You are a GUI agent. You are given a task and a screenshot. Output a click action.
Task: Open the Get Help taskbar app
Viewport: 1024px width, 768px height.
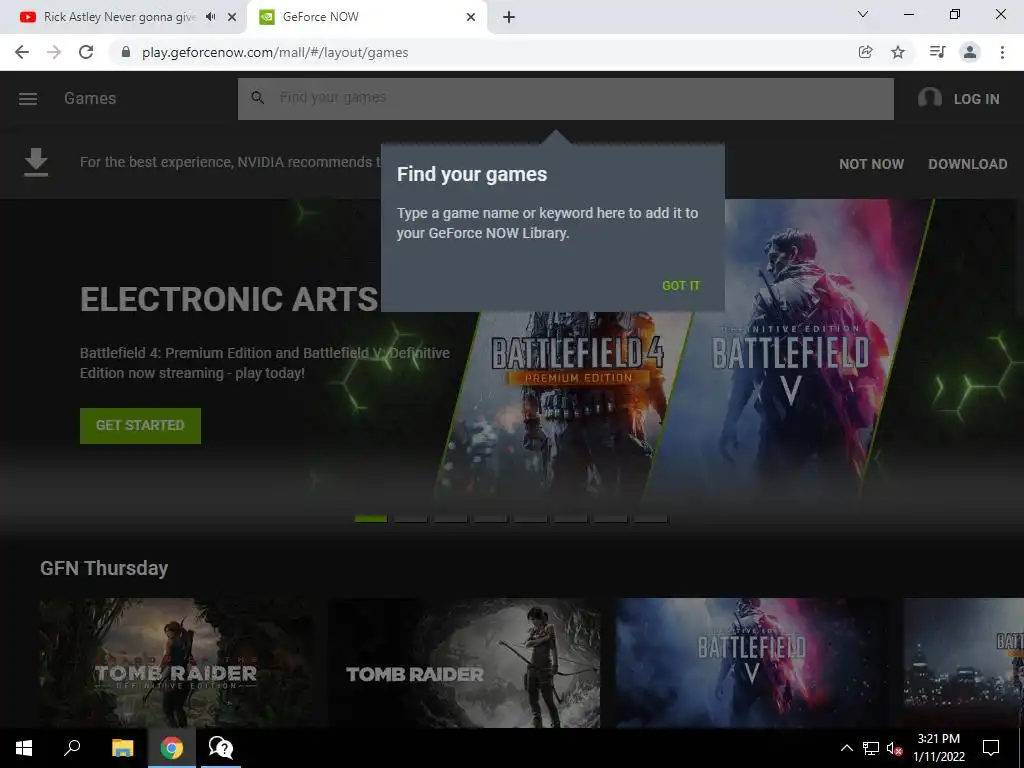pos(221,748)
